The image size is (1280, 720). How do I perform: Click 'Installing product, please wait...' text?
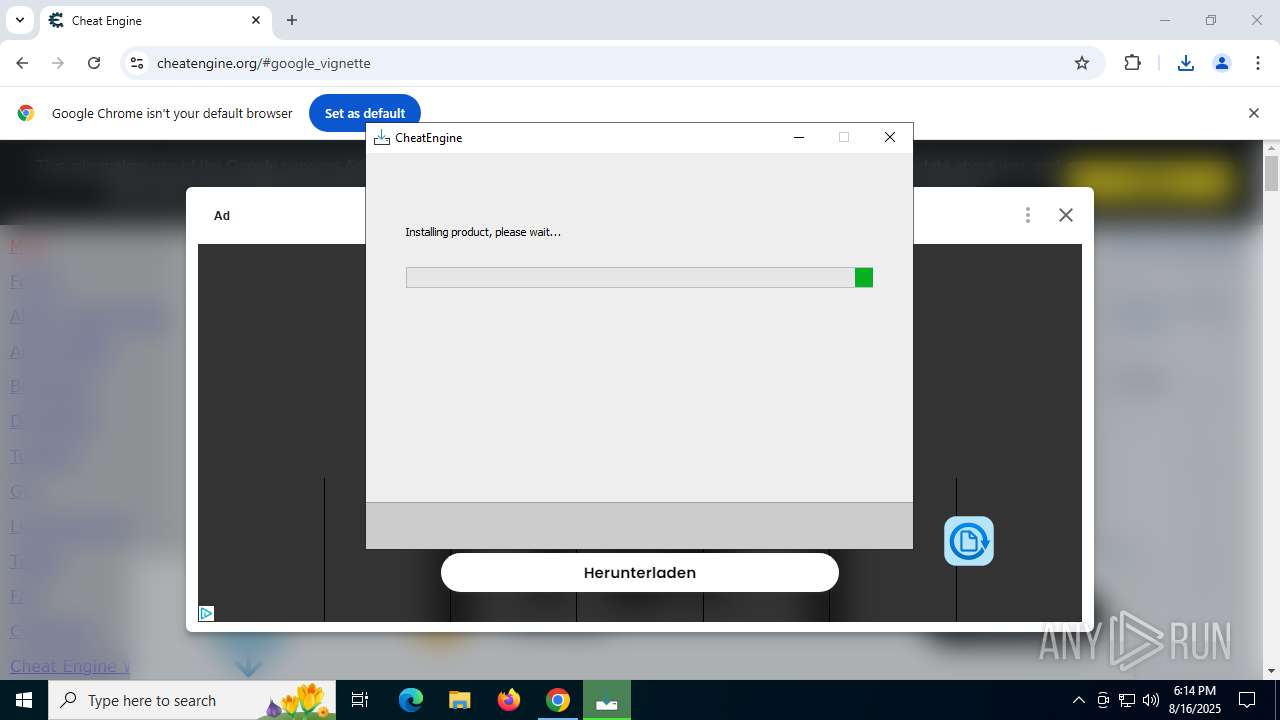483,232
